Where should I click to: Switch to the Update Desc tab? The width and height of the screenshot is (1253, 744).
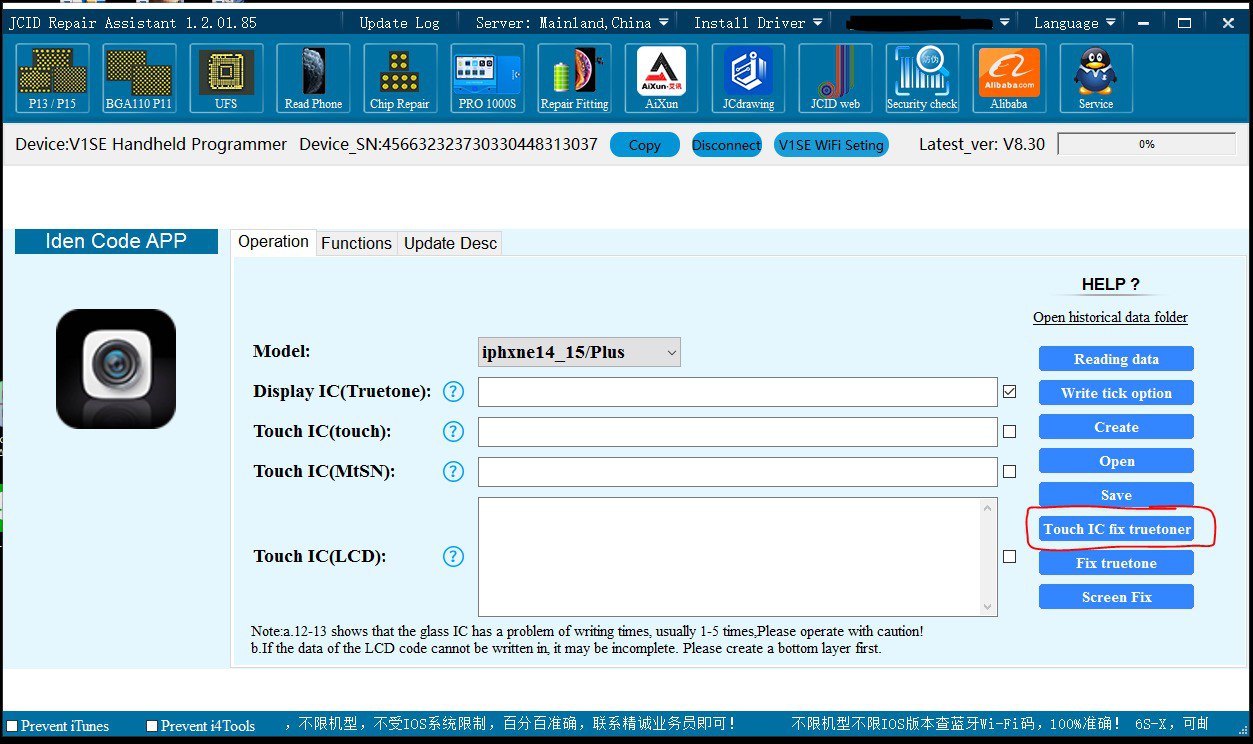[450, 243]
